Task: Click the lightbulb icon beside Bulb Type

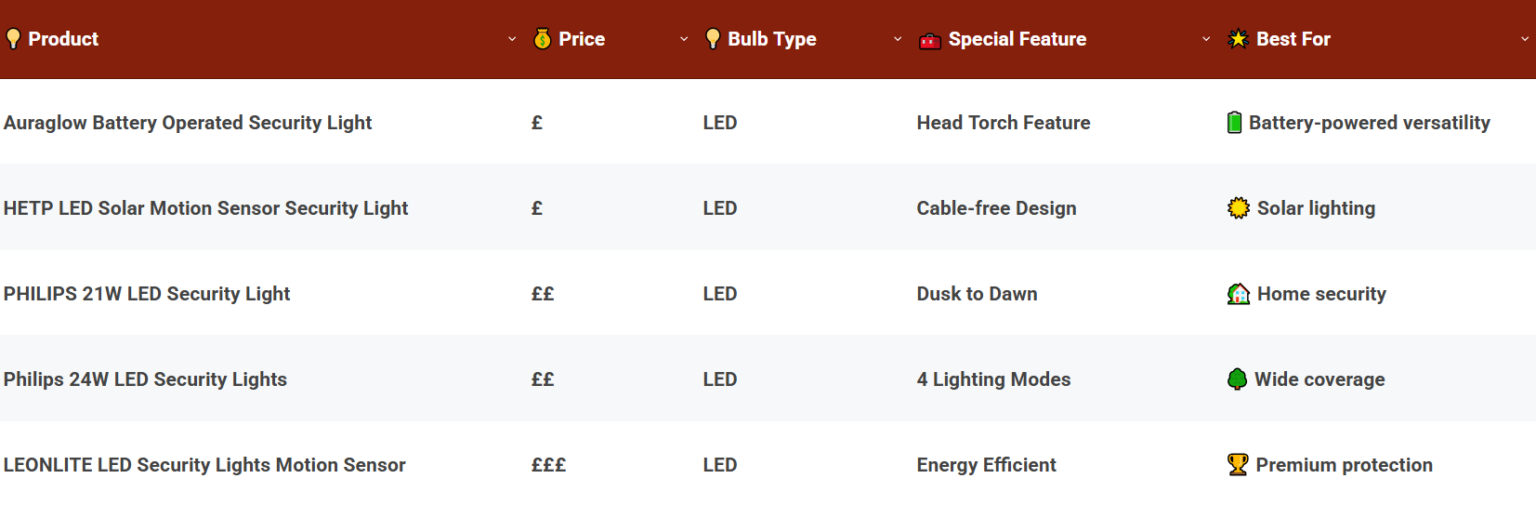Action: (x=712, y=39)
